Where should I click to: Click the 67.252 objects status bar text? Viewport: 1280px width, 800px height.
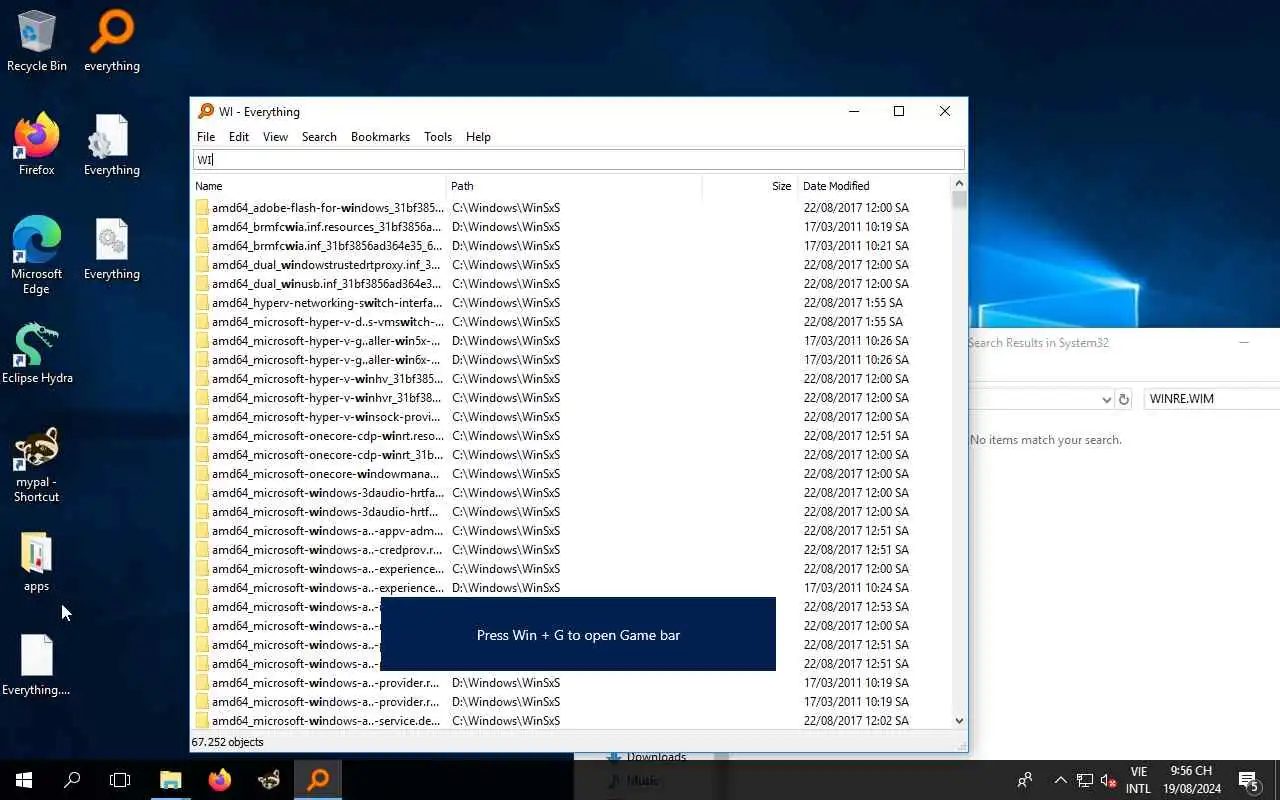[227, 742]
